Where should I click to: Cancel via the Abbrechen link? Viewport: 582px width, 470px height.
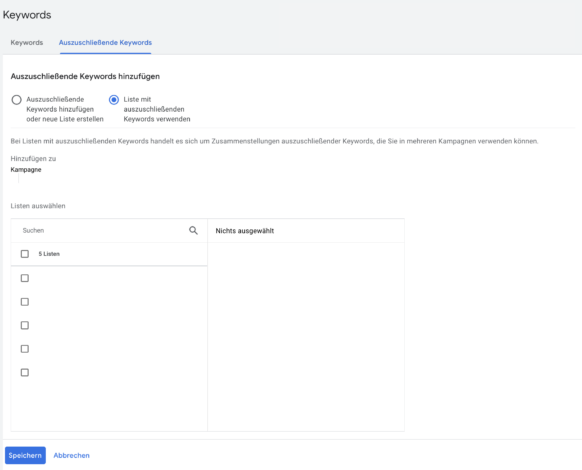[x=72, y=455]
